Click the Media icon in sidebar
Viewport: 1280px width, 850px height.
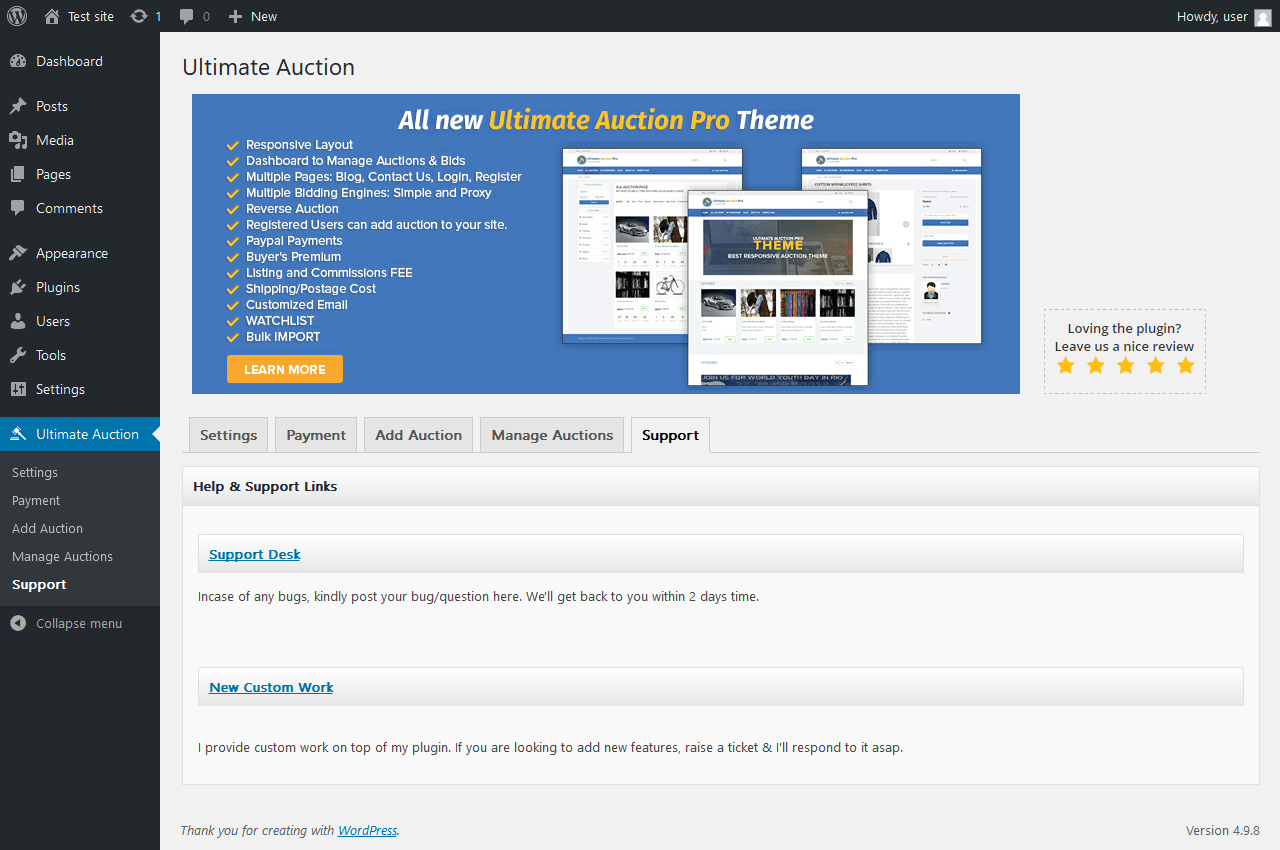[18, 140]
